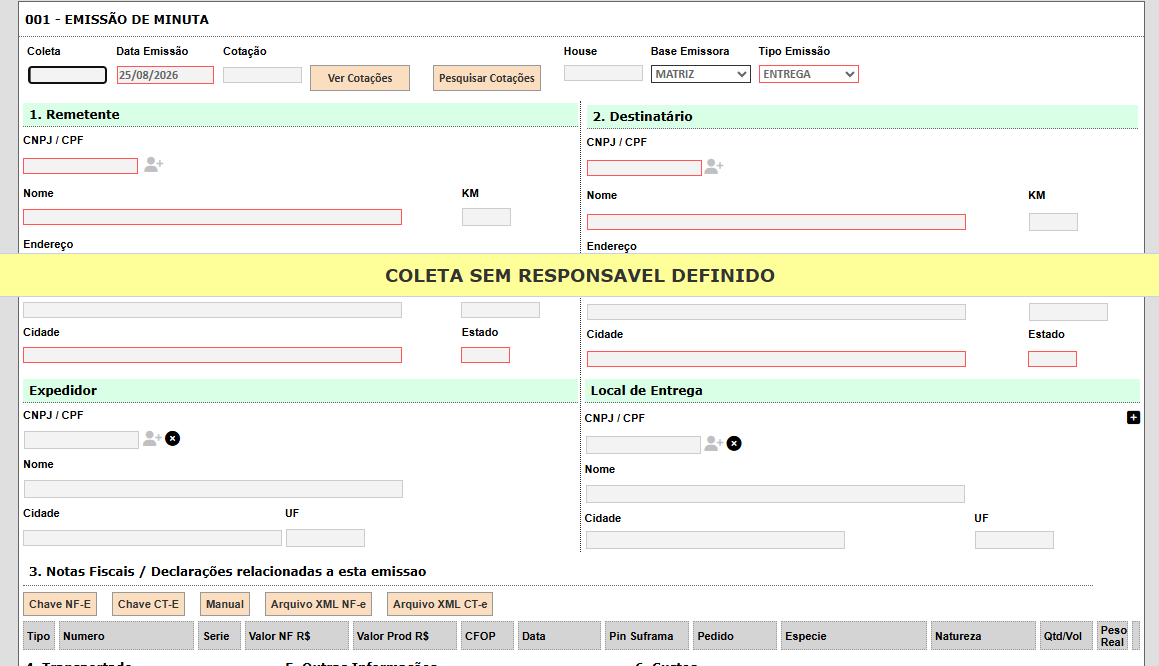Click the Numero column header
Screen dimensions: 1159x666
click(x=127, y=636)
